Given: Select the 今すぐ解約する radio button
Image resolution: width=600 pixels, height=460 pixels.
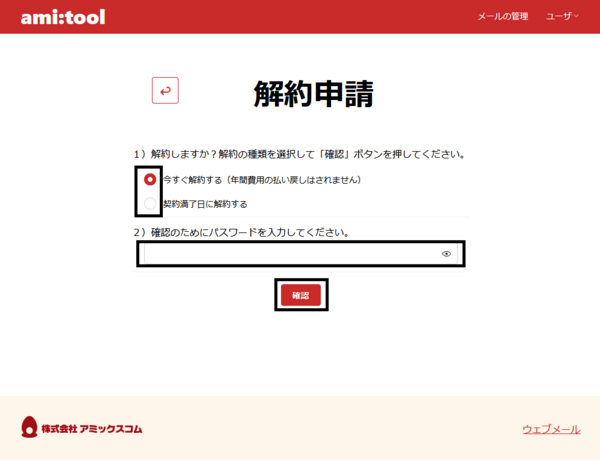Looking at the screenshot, I should pos(150,180).
